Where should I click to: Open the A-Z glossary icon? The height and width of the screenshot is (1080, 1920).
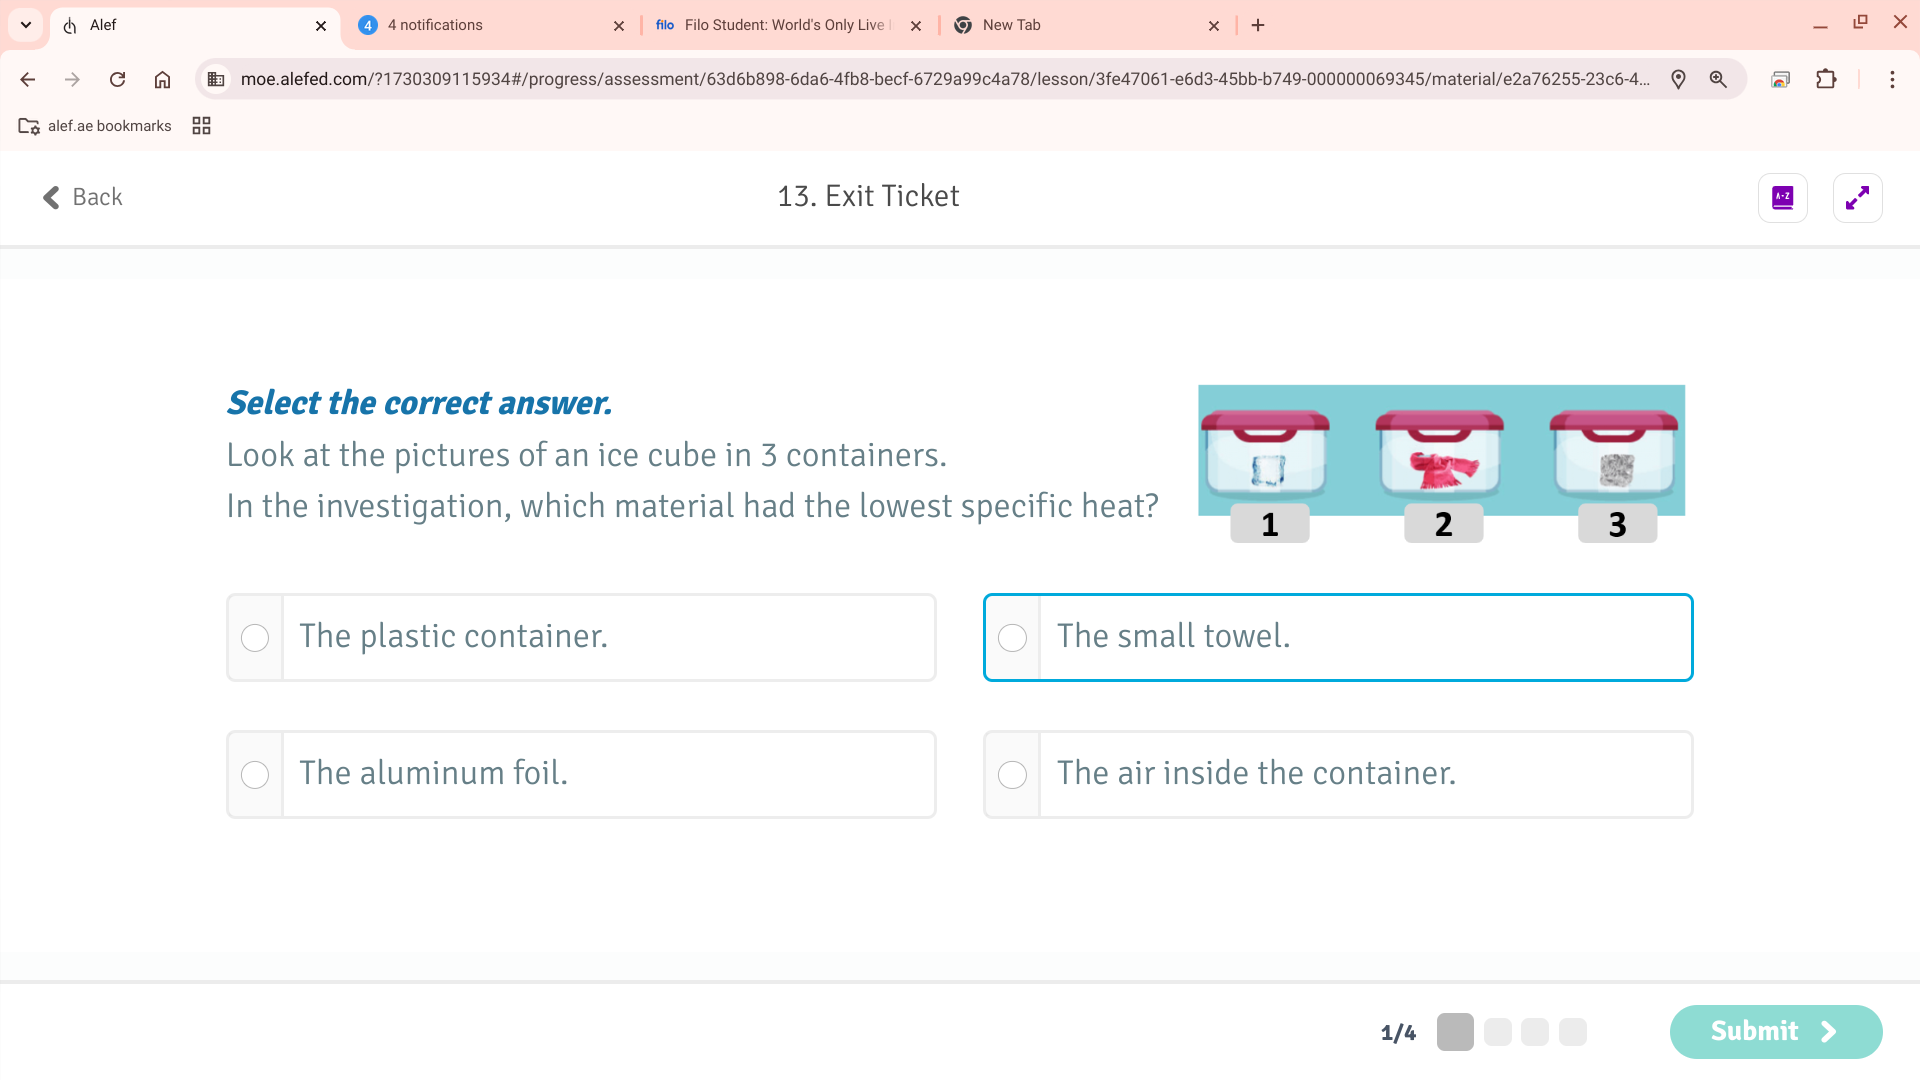tap(1782, 198)
